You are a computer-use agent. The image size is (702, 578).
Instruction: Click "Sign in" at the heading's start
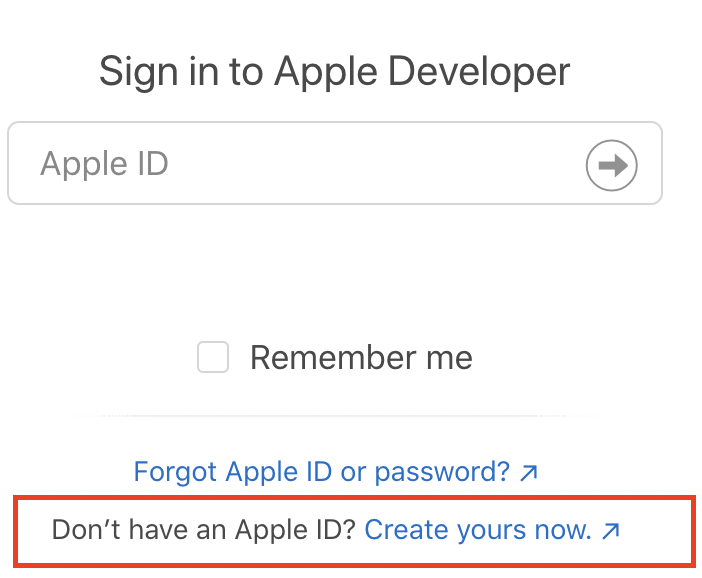[x=149, y=72]
